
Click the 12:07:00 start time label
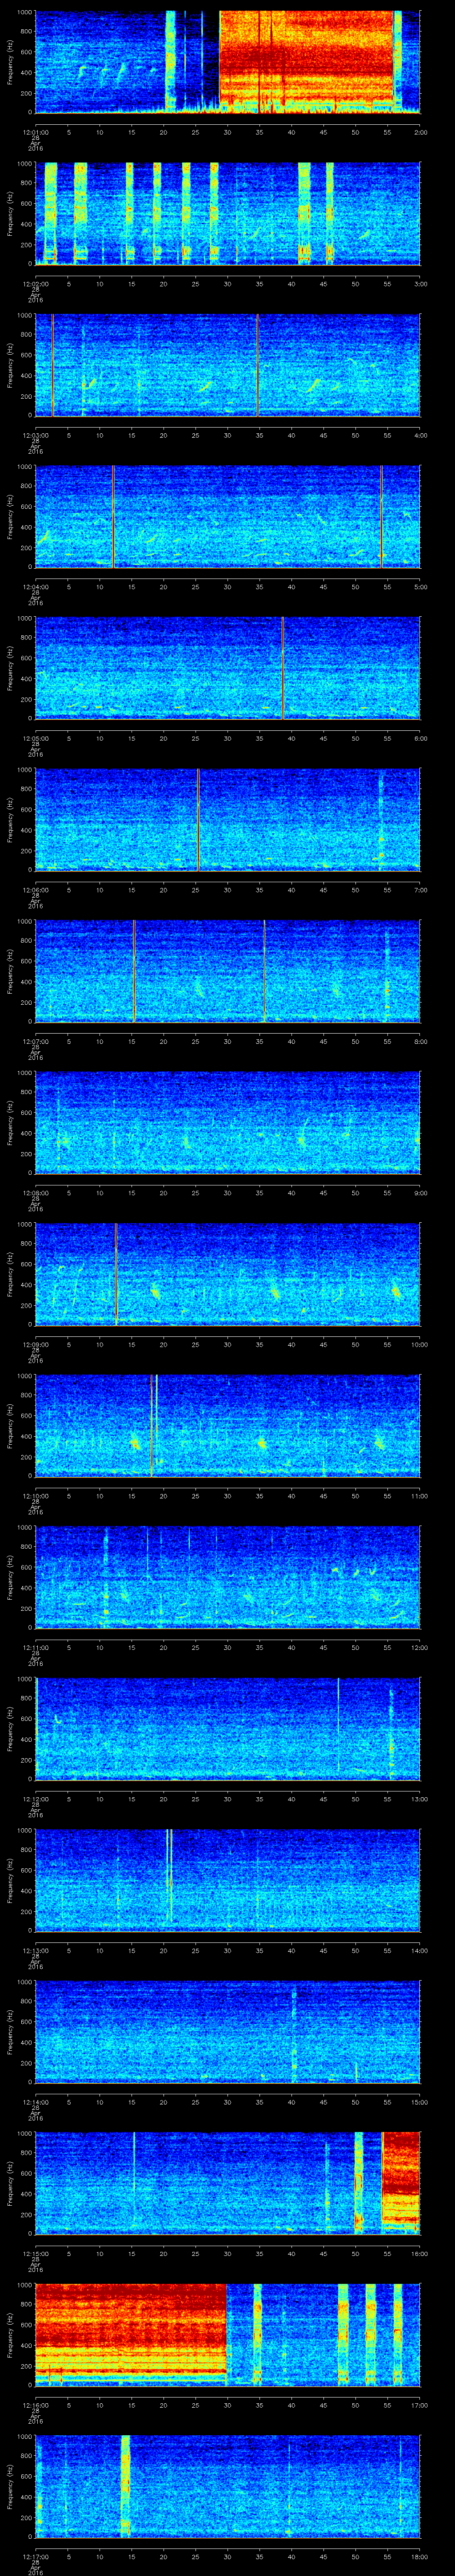tap(35, 1041)
